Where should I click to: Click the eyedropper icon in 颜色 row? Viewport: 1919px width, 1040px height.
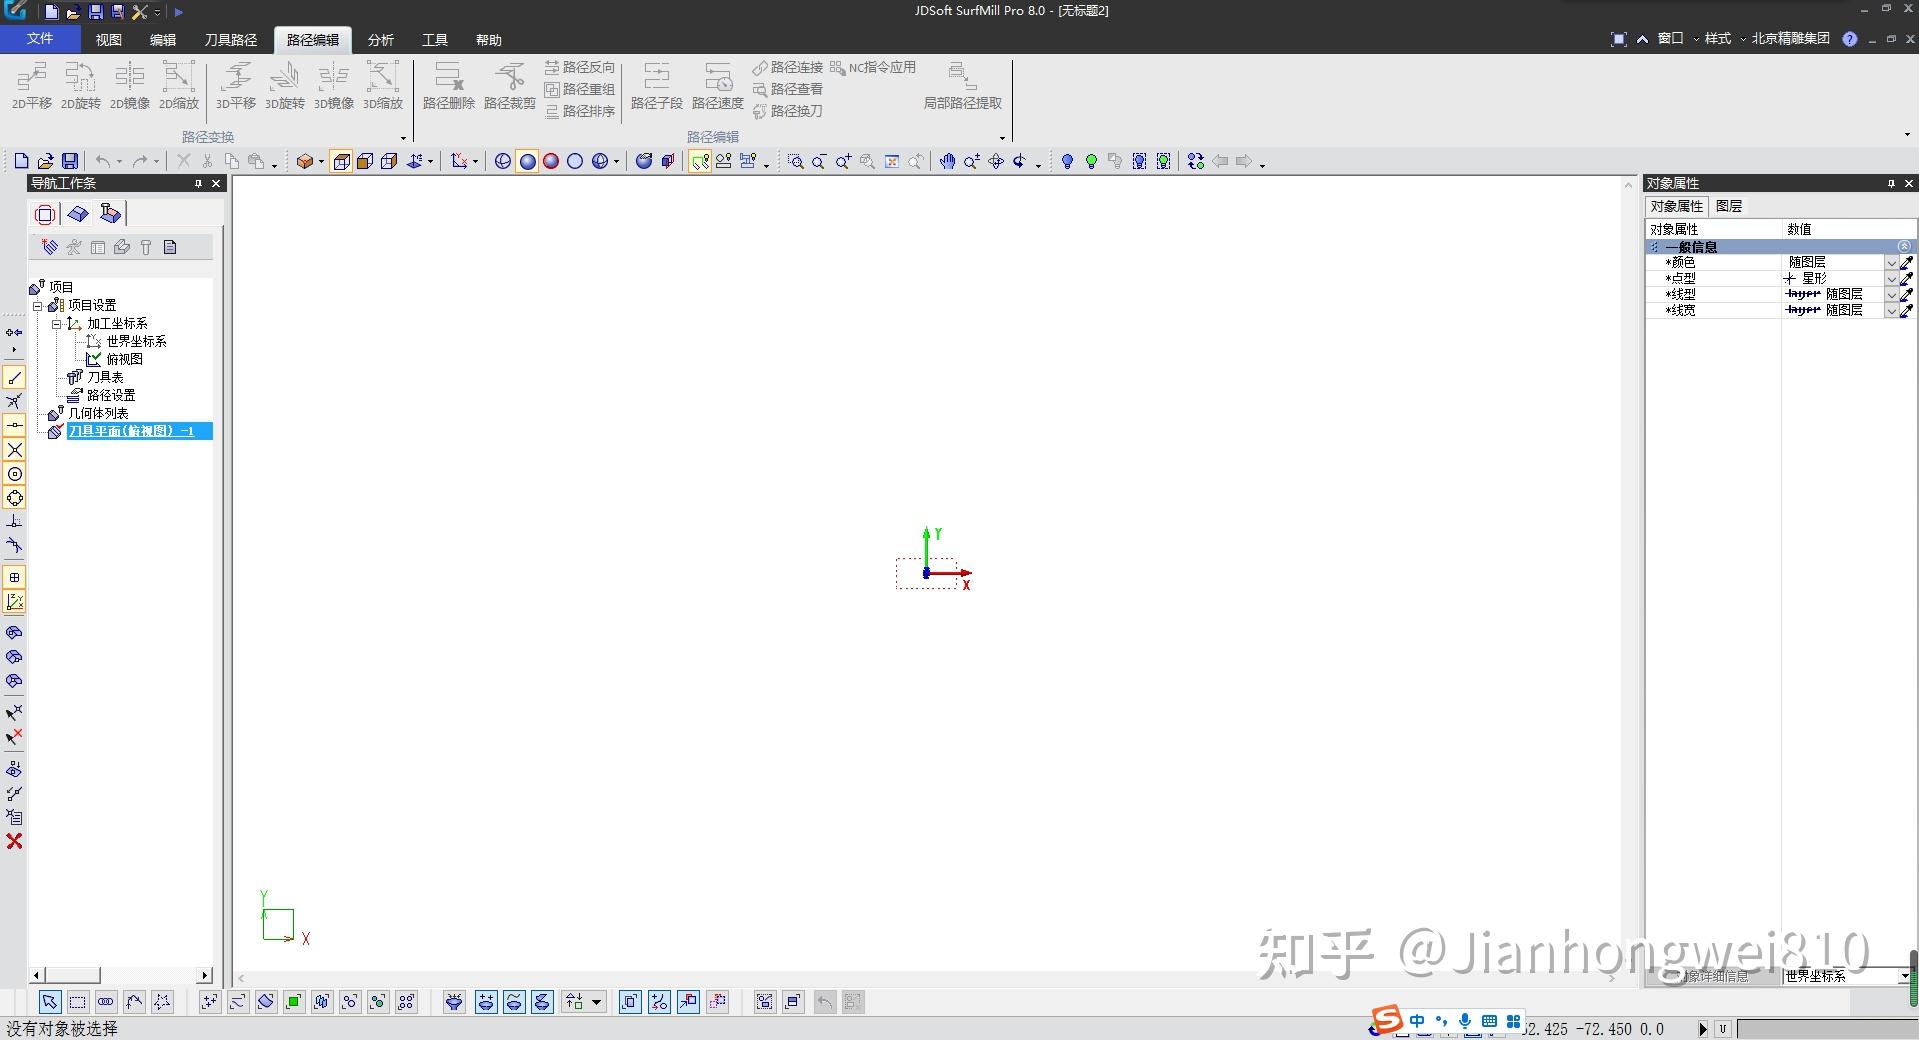tap(1907, 262)
